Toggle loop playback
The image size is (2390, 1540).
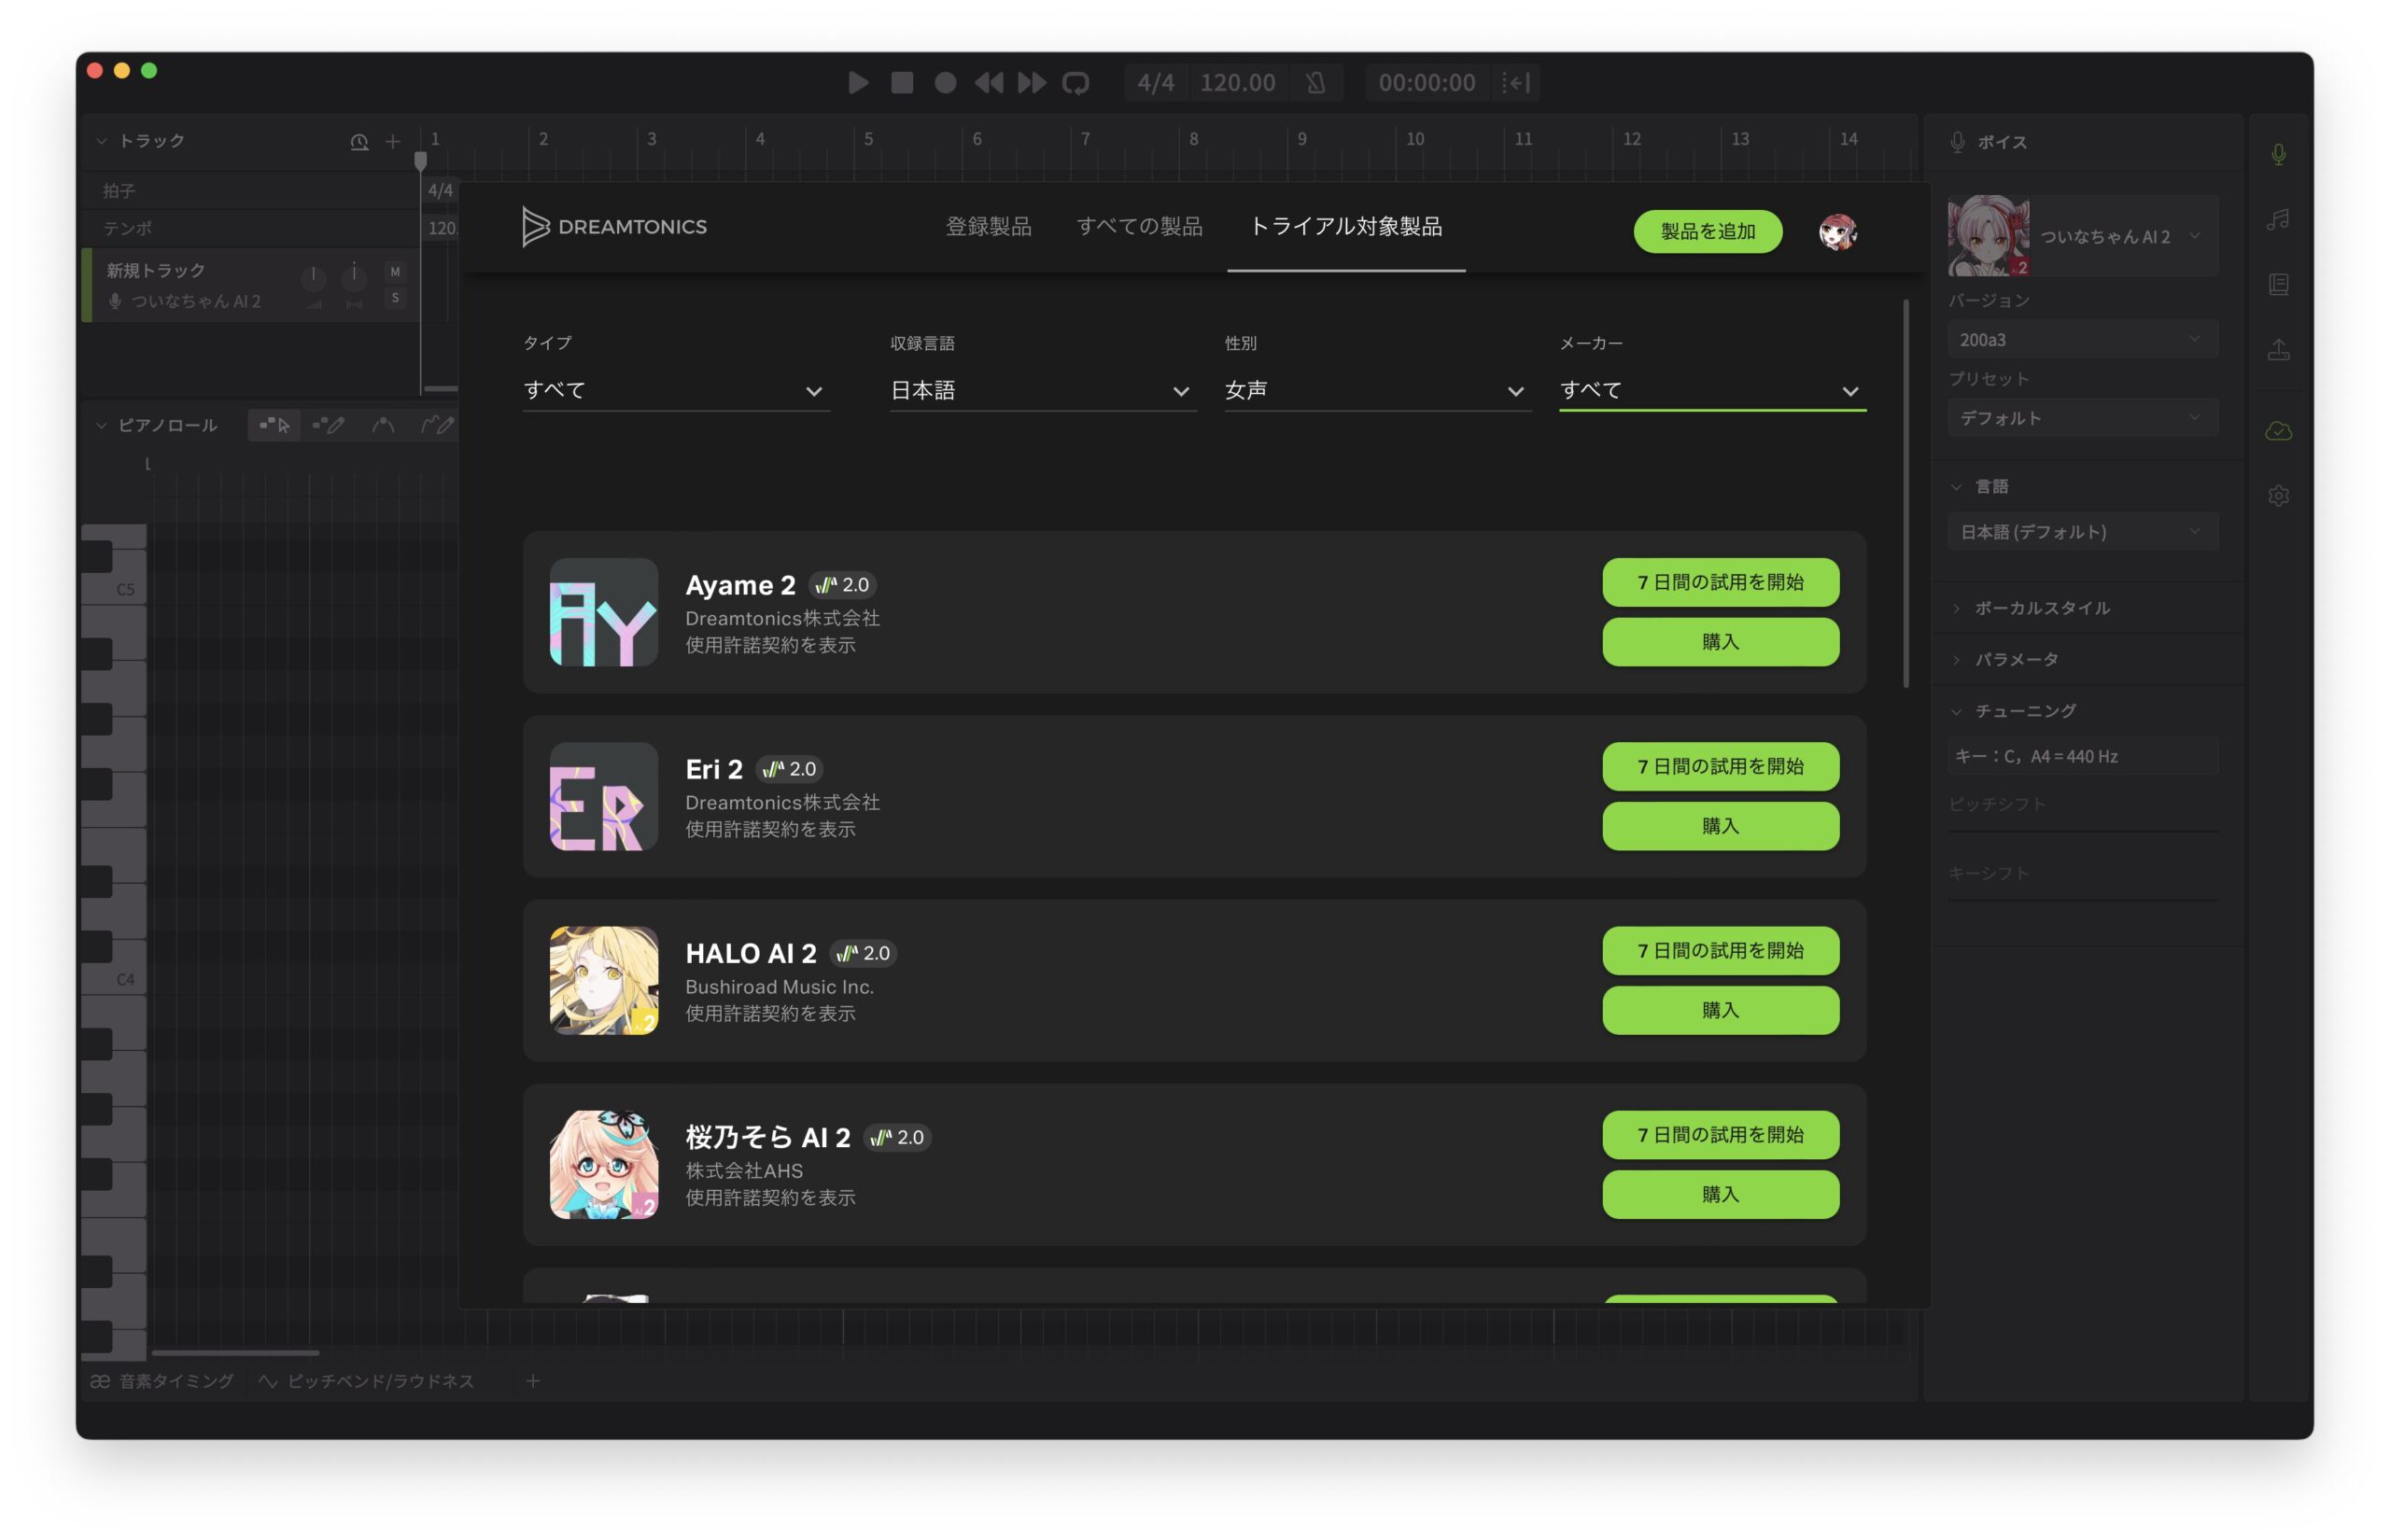(1076, 83)
